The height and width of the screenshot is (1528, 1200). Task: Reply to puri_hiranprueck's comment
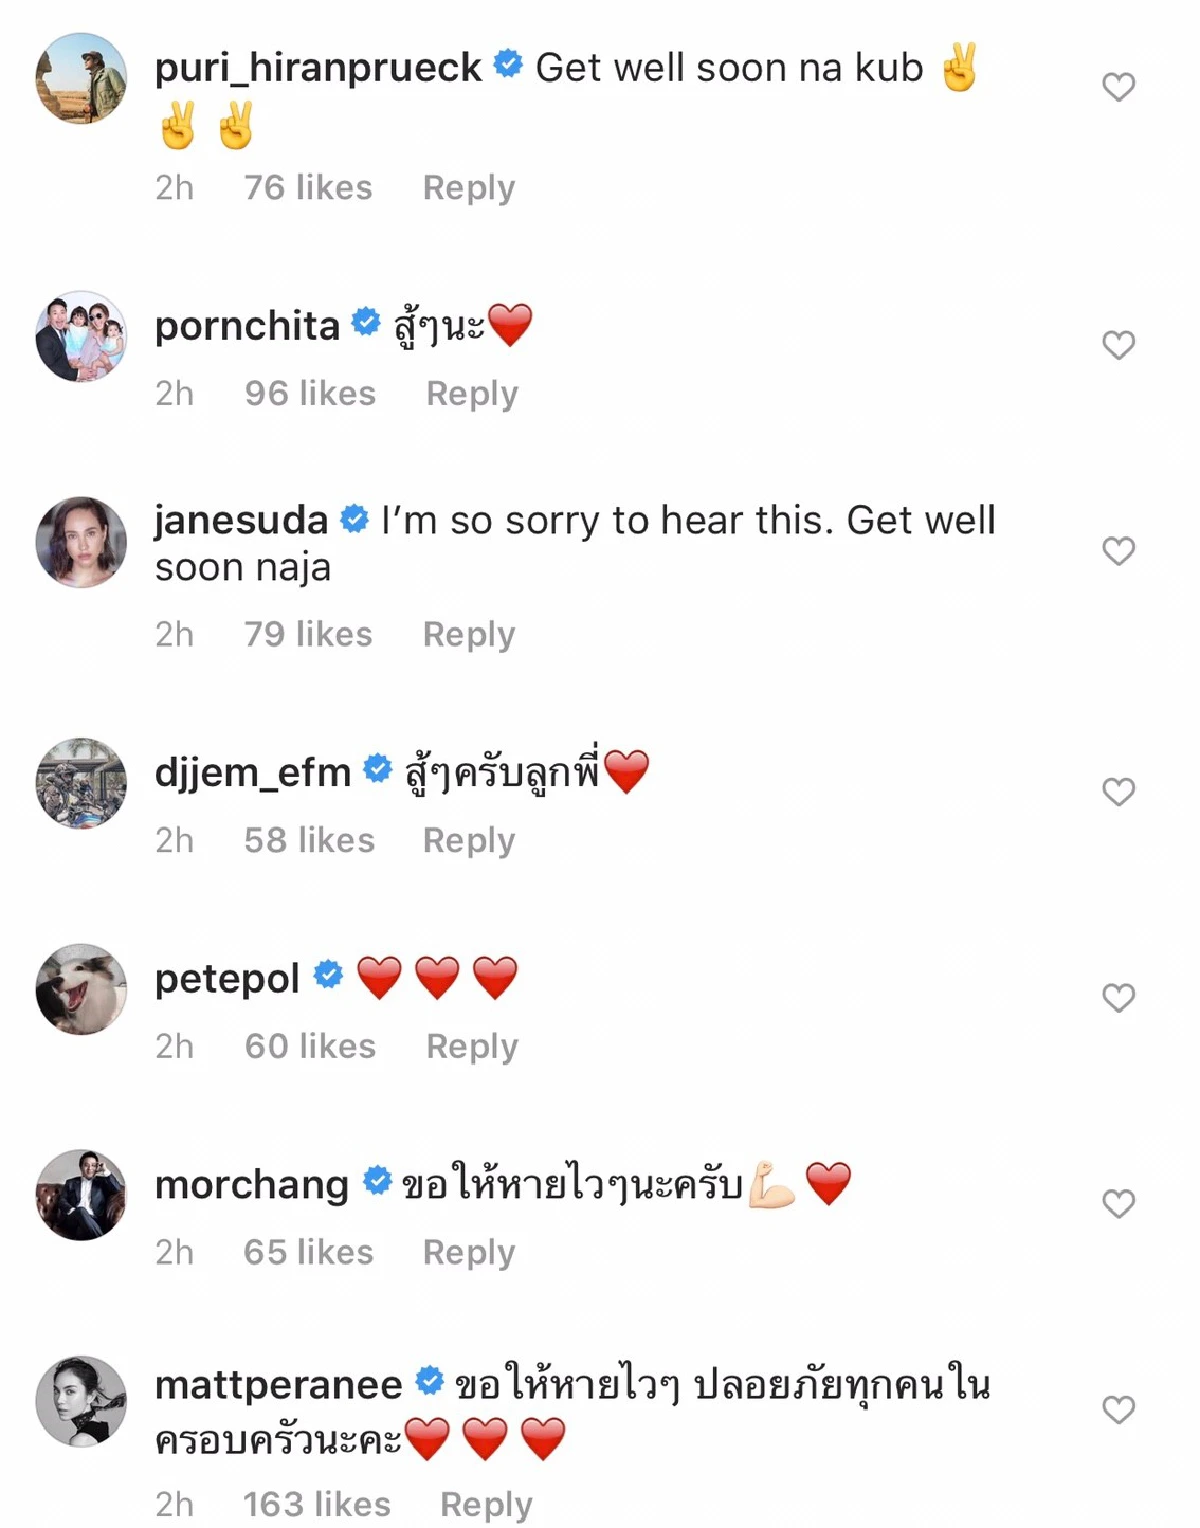click(468, 188)
